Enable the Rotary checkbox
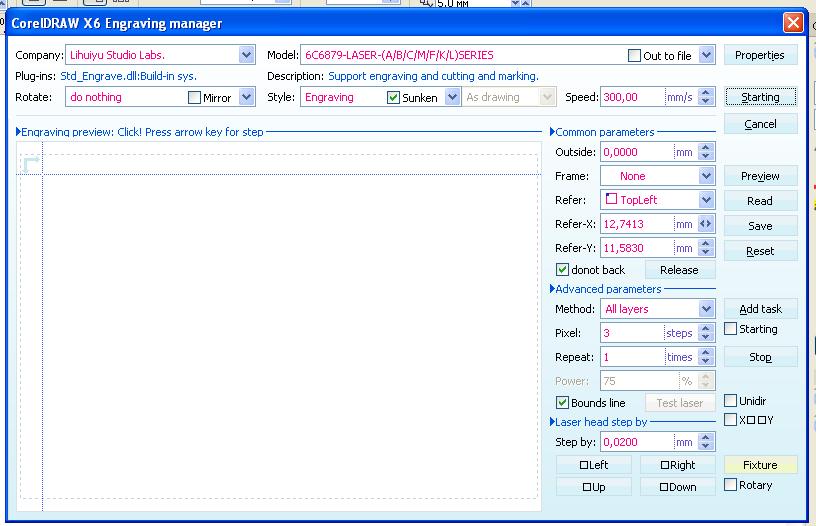The image size is (816, 526). pyautogui.click(x=731, y=484)
